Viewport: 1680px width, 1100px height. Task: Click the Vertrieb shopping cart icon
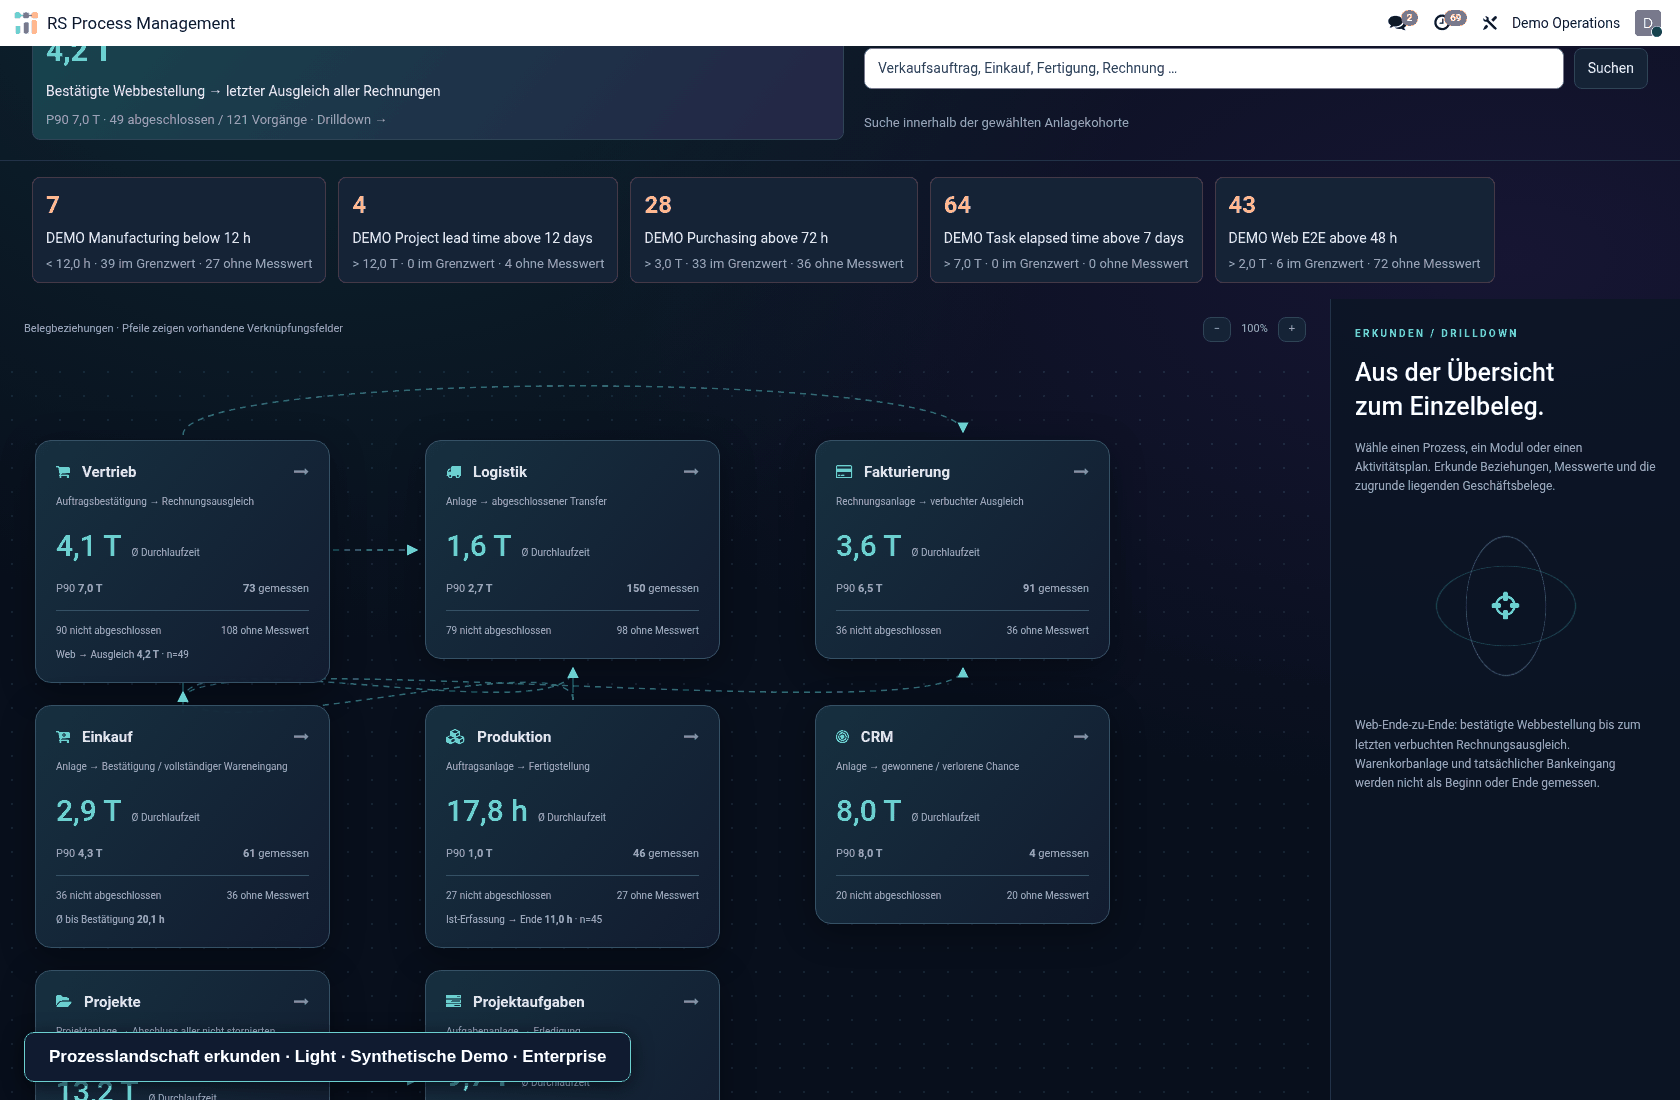[x=64, y=472]
